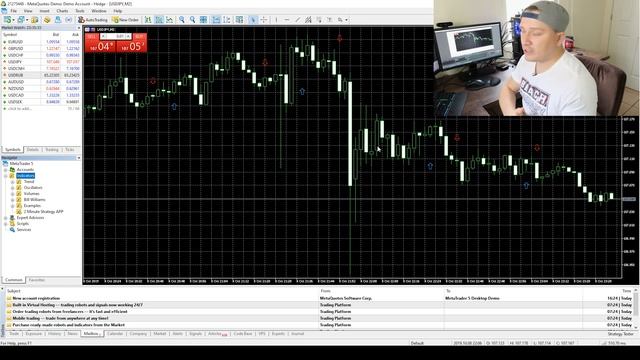
Task: Open the drawing objects dropdown arrow
Action: [347, 20]
